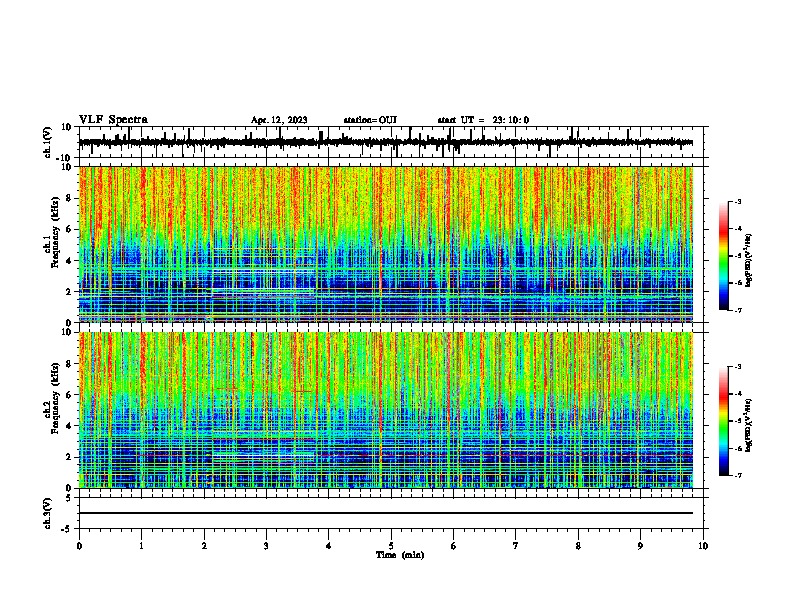
Task: Click the time axis tick '10'
Action: pyautogui.click(x=703, y=546)
